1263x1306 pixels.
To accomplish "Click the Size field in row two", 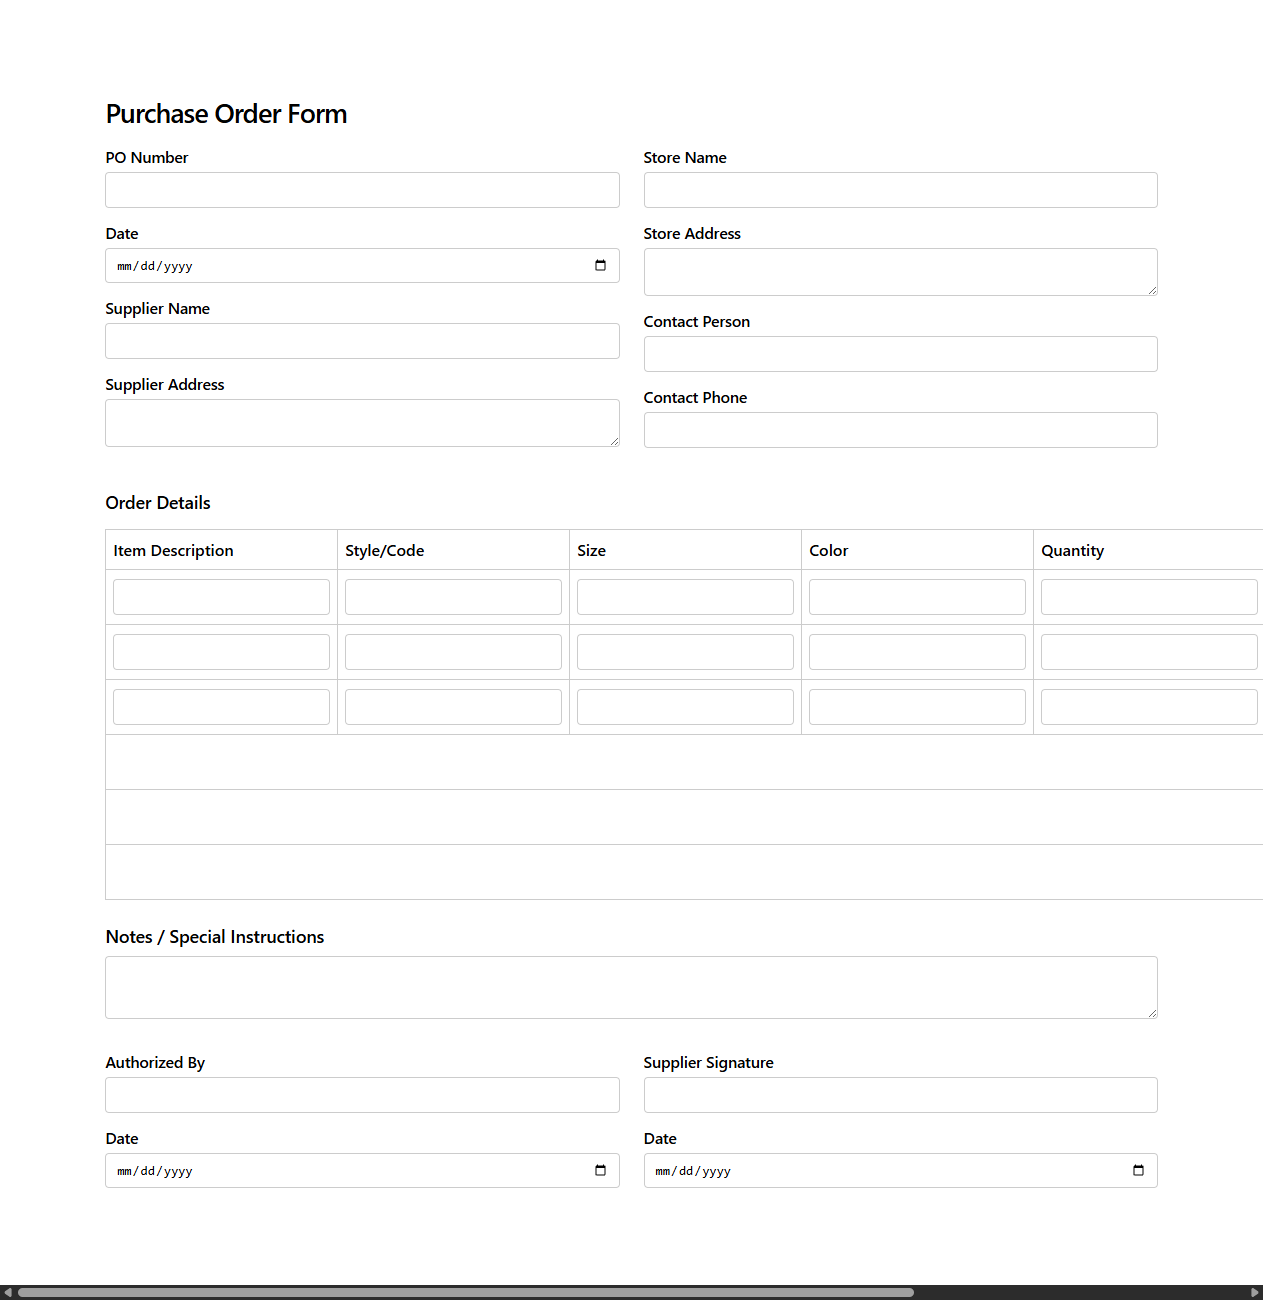I will (684, 651).
